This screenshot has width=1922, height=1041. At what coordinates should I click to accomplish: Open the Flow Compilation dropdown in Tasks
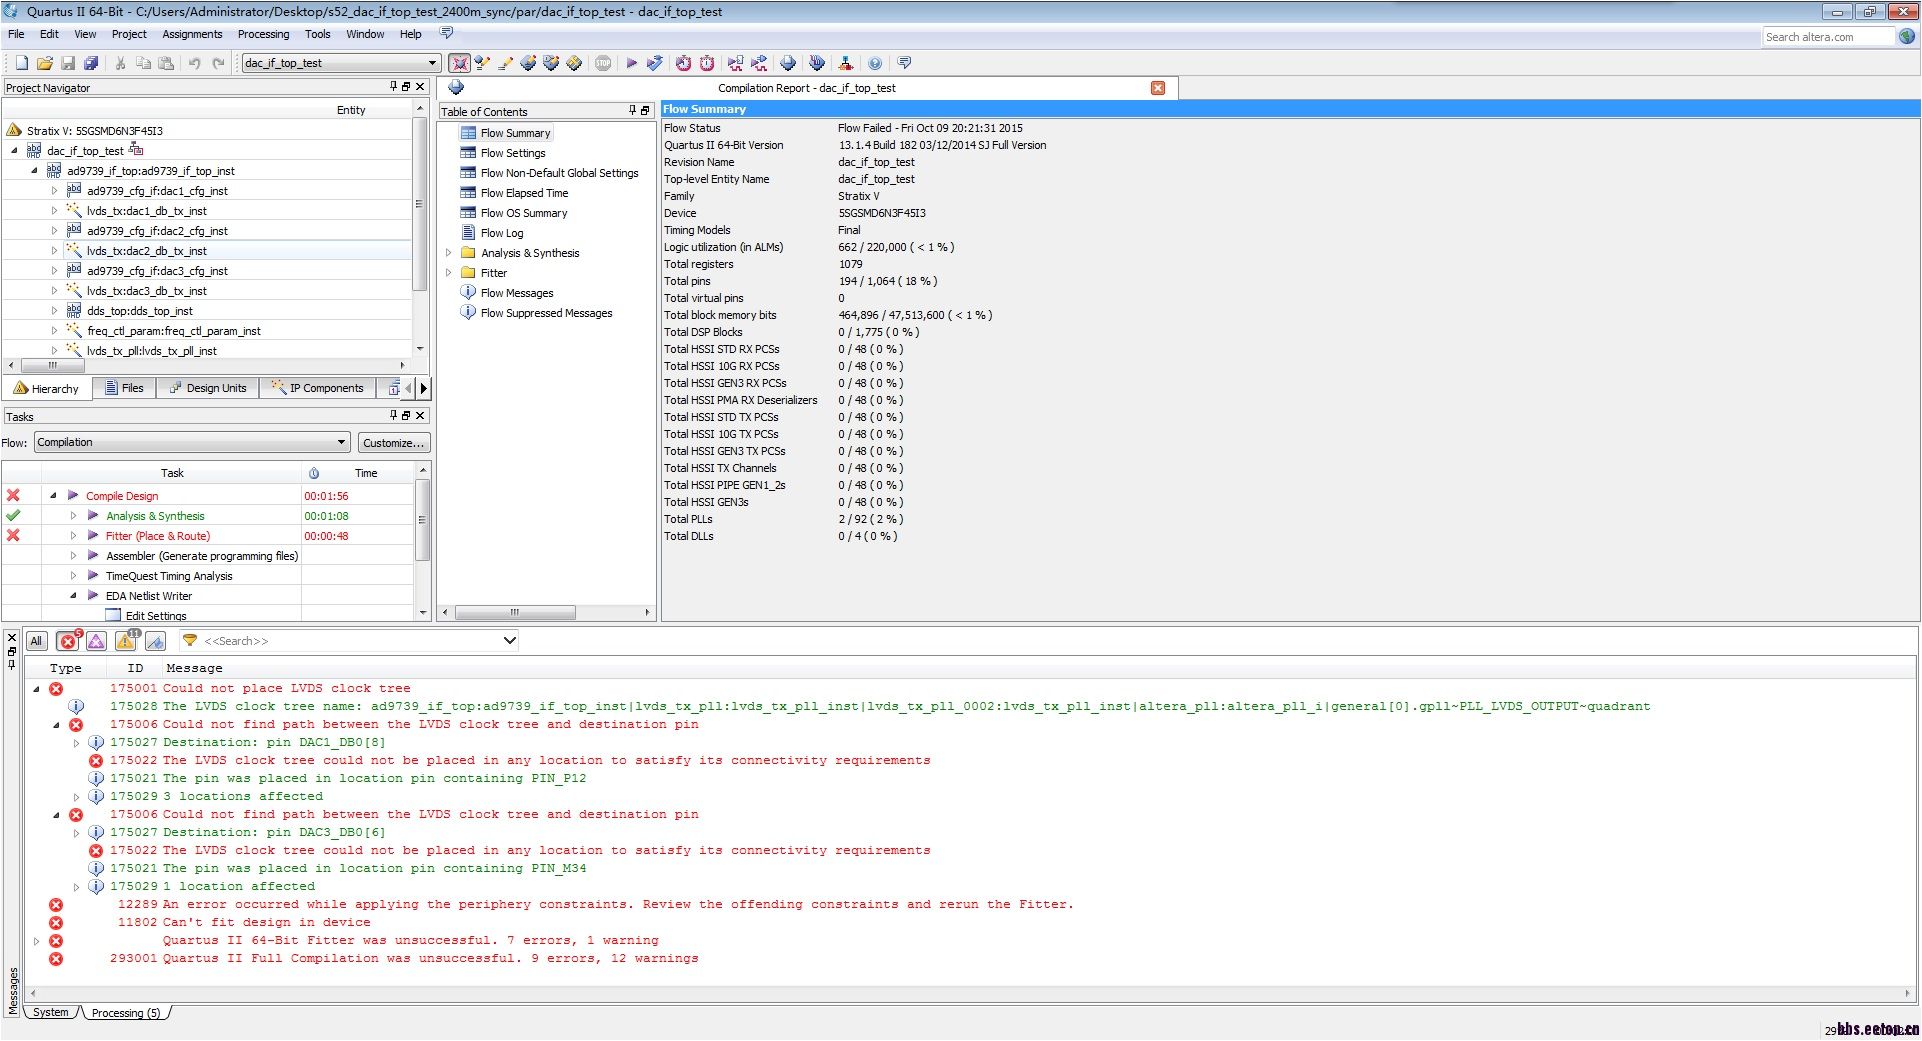(x=191, y=442)
